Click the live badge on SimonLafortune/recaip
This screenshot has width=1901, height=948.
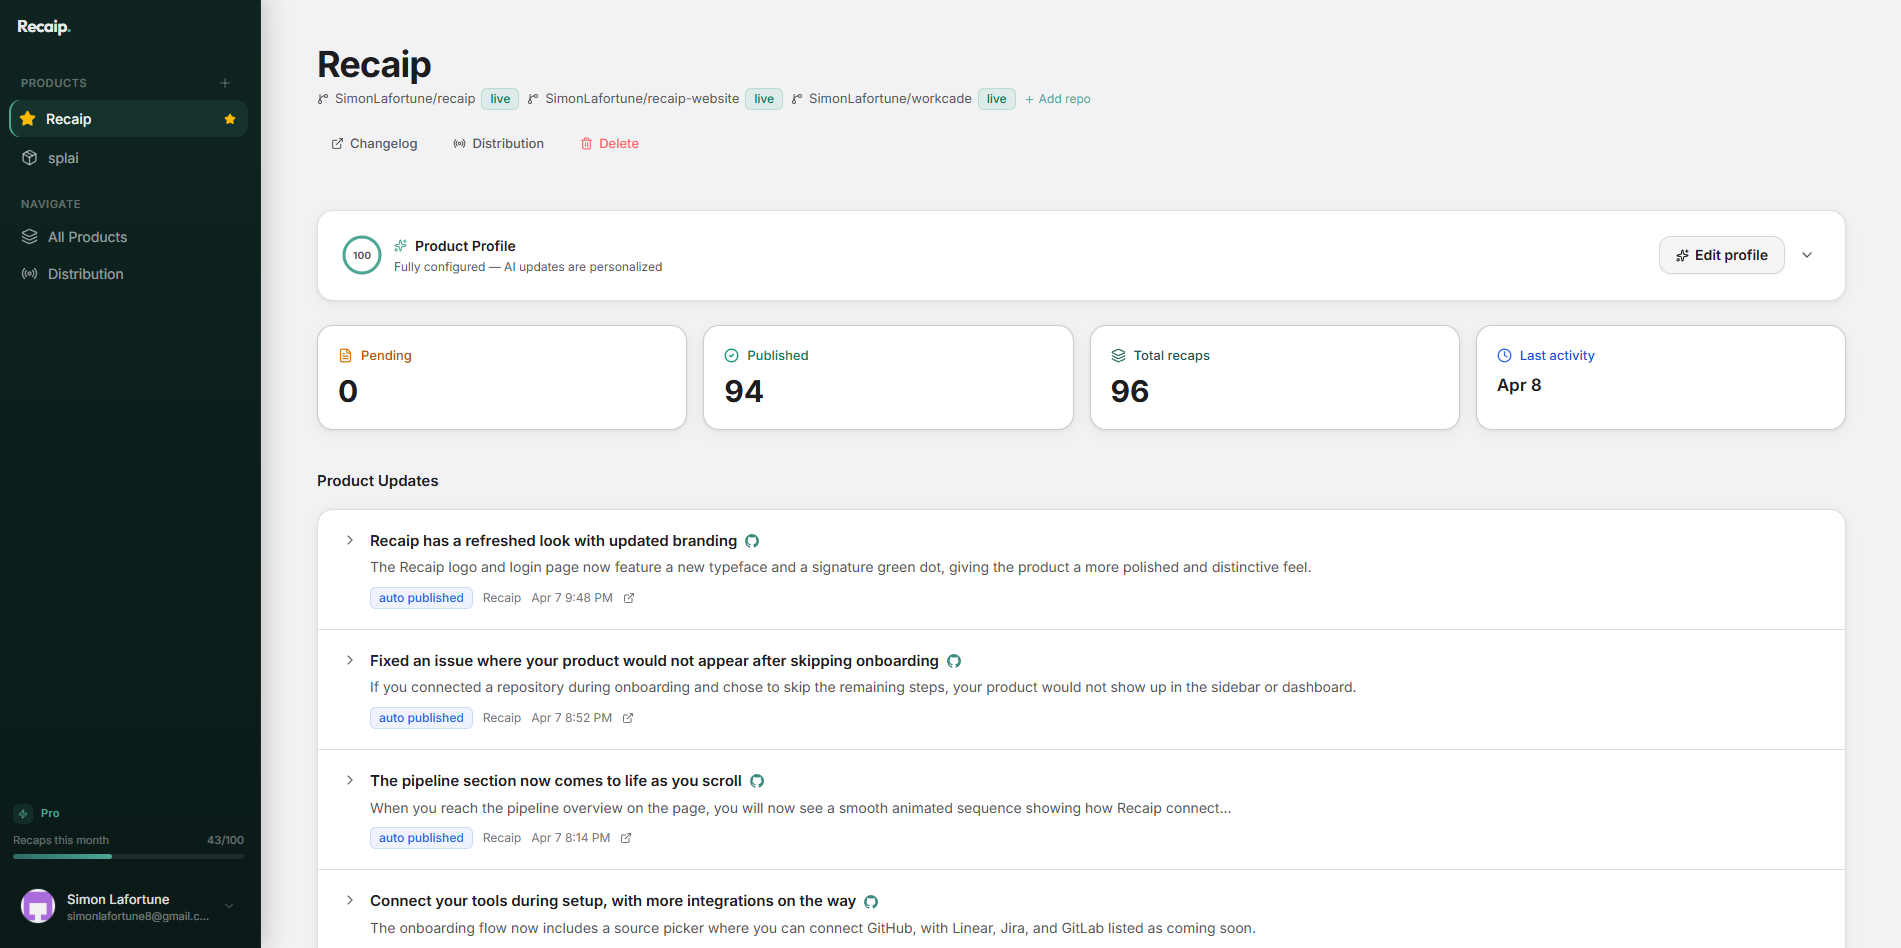[499, 99]
